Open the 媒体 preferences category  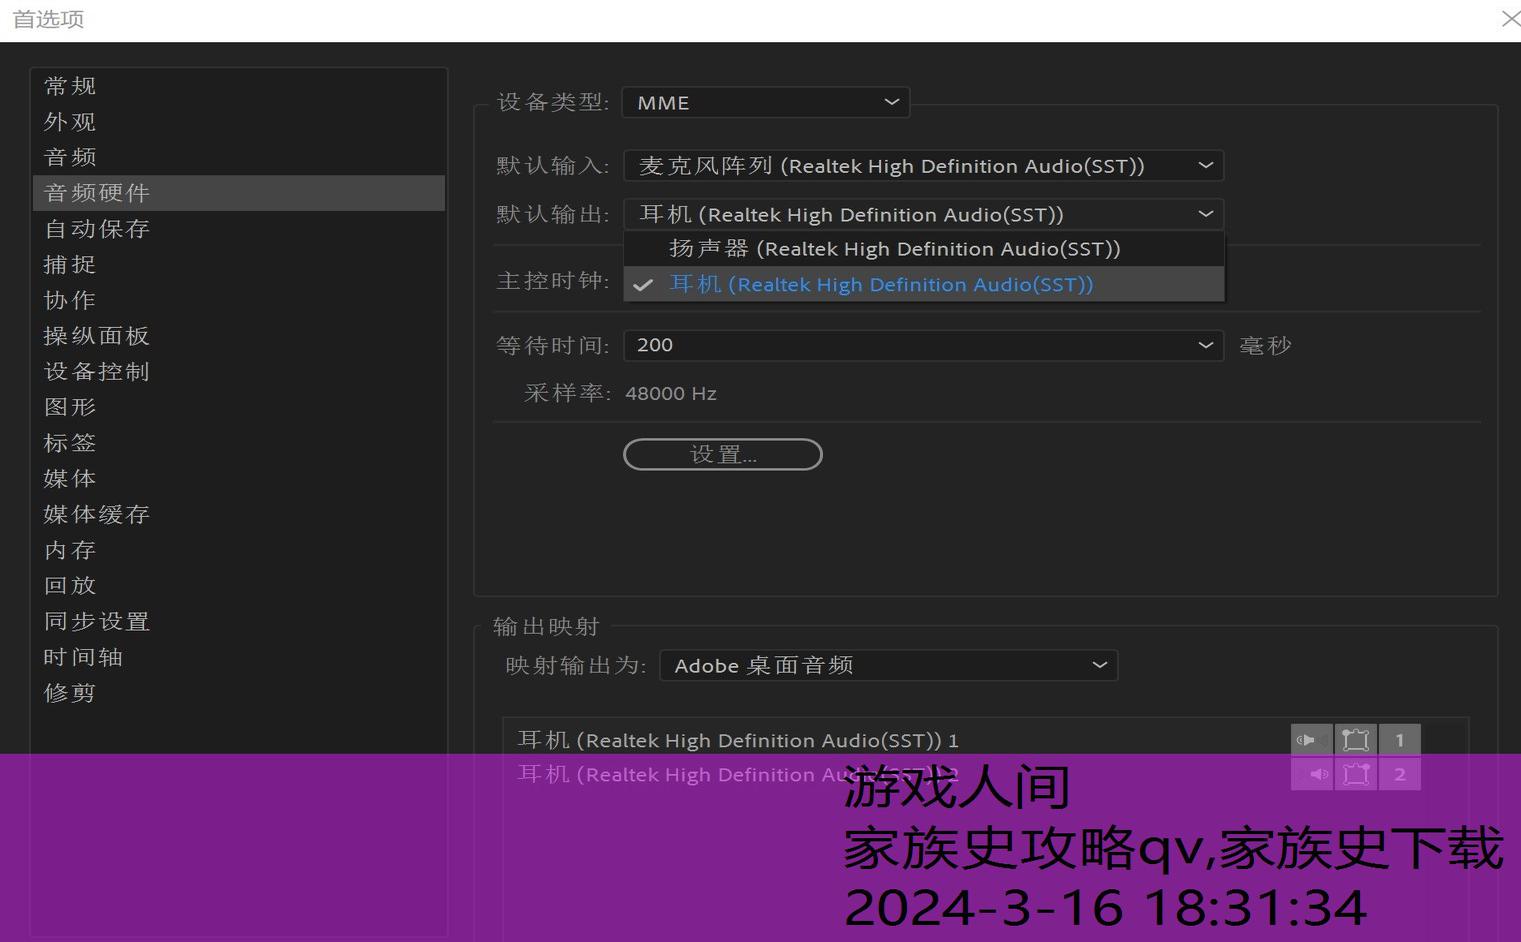pyautogui.click(x=239, y=478)
